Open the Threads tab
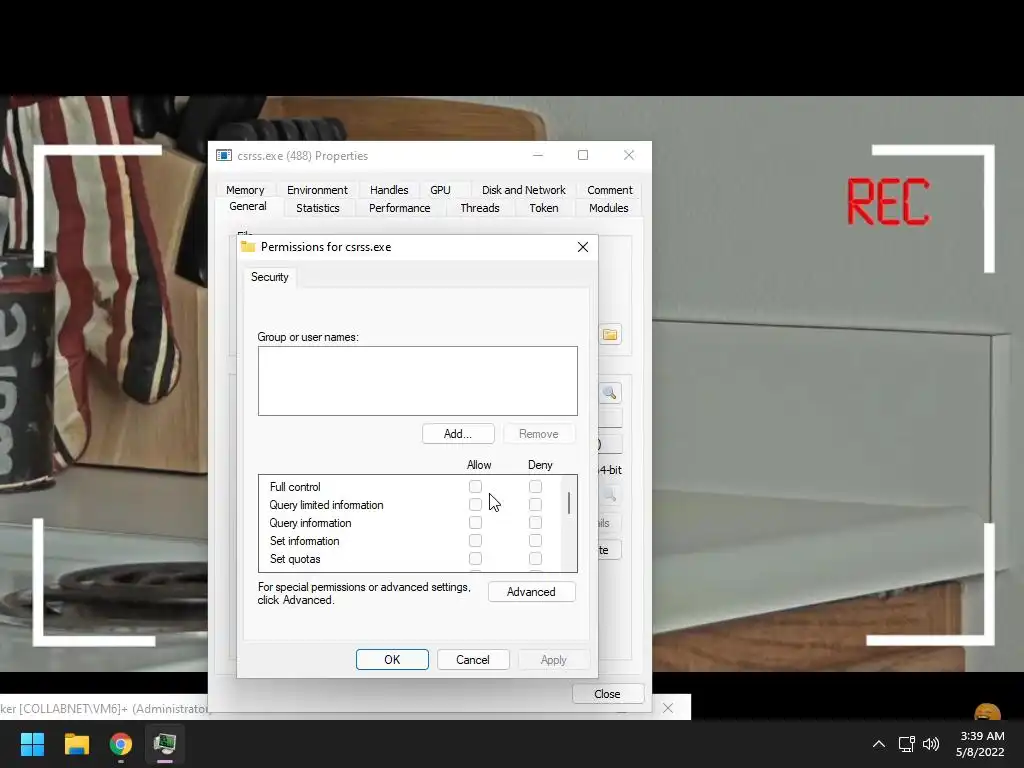The image size is (1024, 768). [480, 208]
